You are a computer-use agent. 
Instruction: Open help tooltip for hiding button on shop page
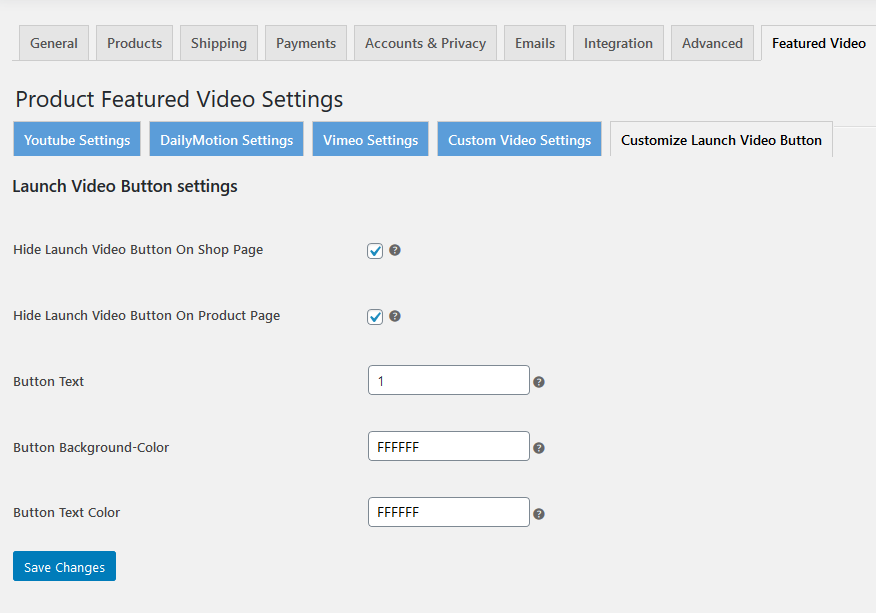pos(395,251)
